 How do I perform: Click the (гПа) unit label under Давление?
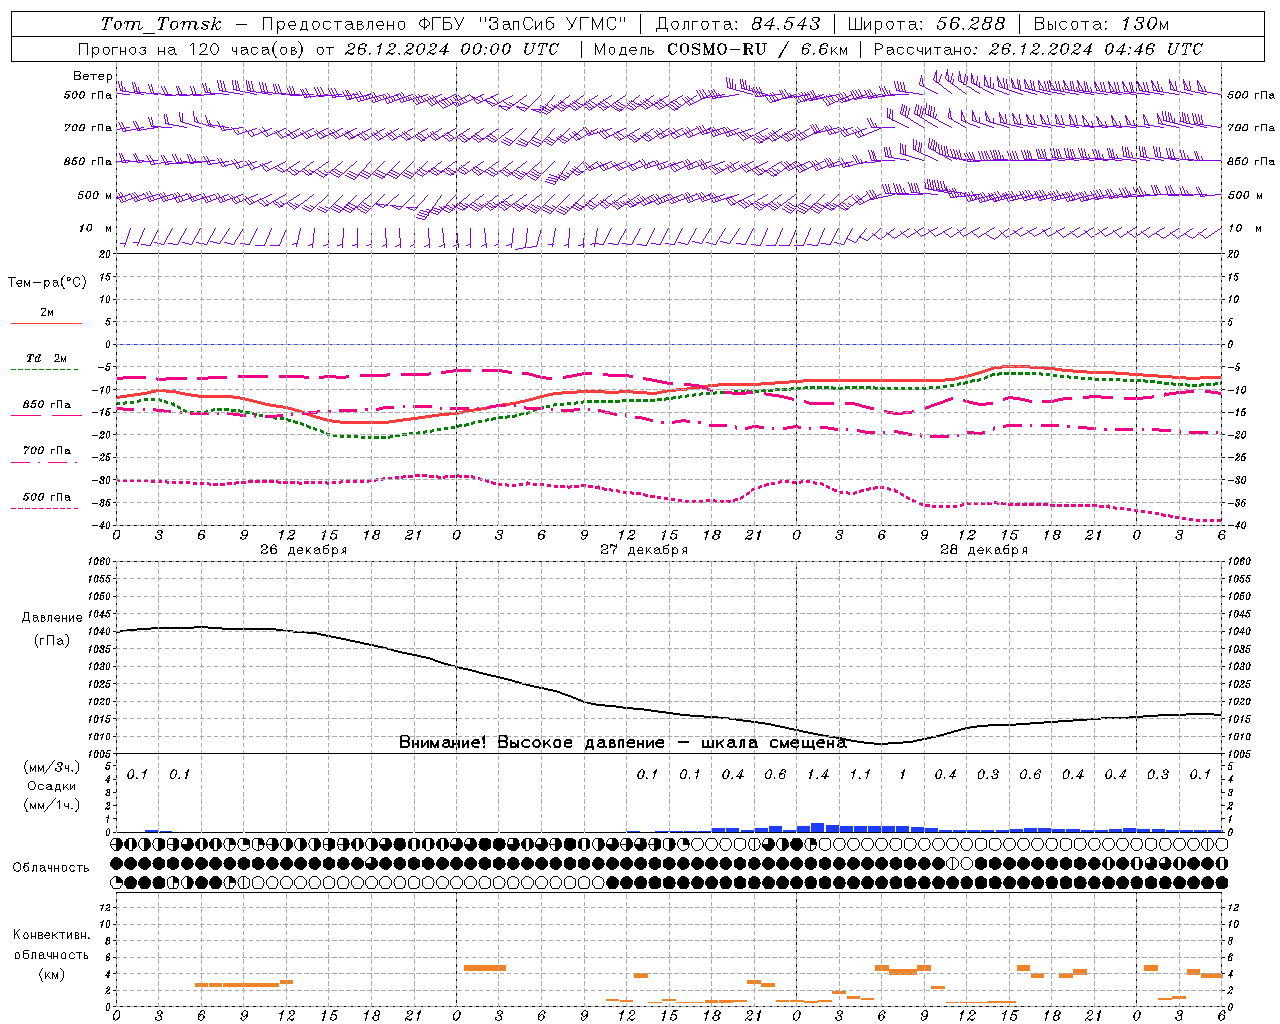pos(52,641)
